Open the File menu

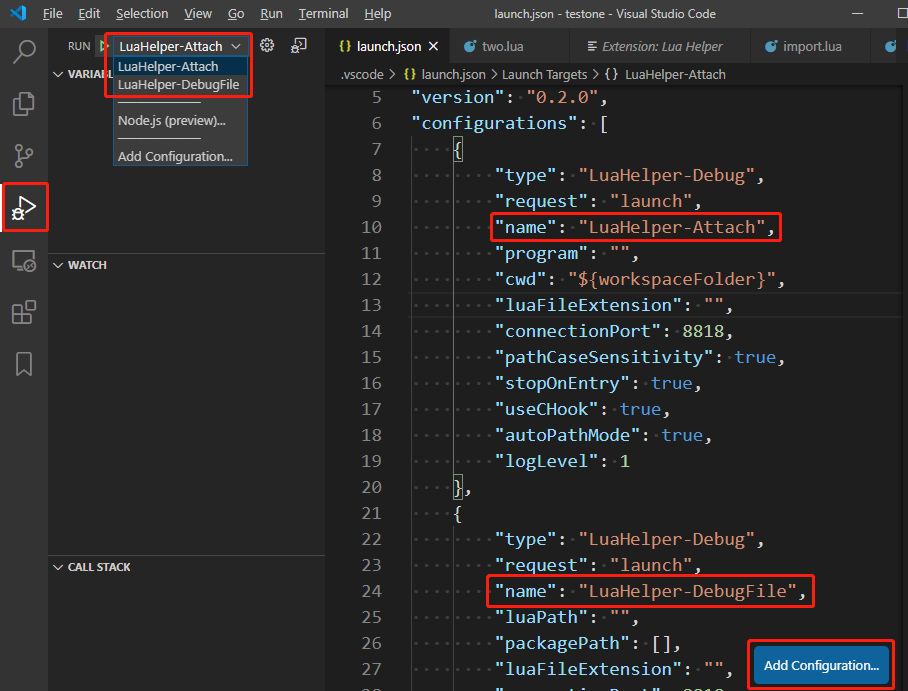click(x=52, y=13)
